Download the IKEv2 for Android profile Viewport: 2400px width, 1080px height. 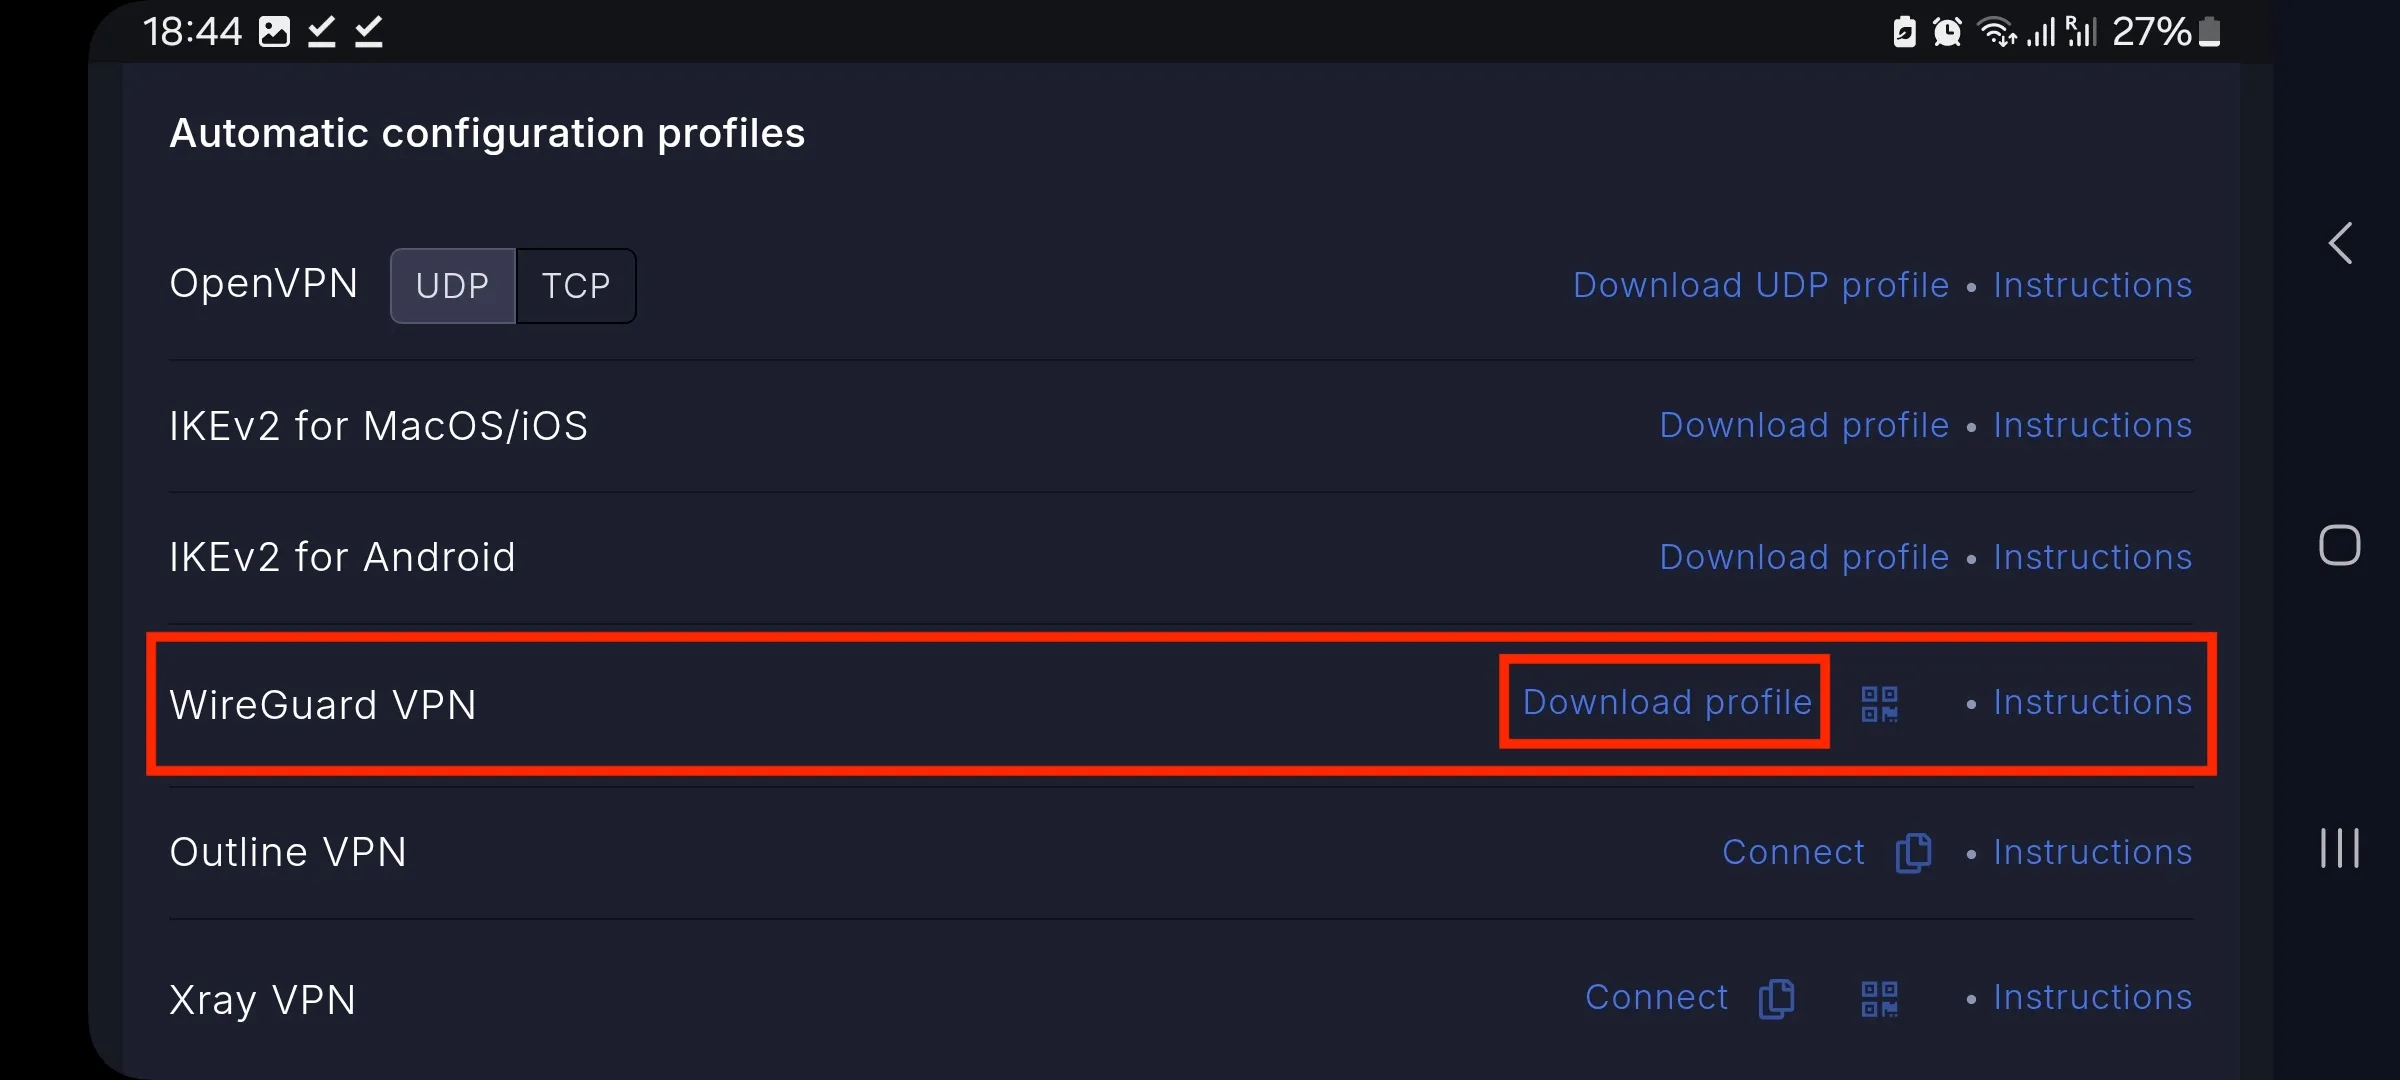(x=1804, y=558)
